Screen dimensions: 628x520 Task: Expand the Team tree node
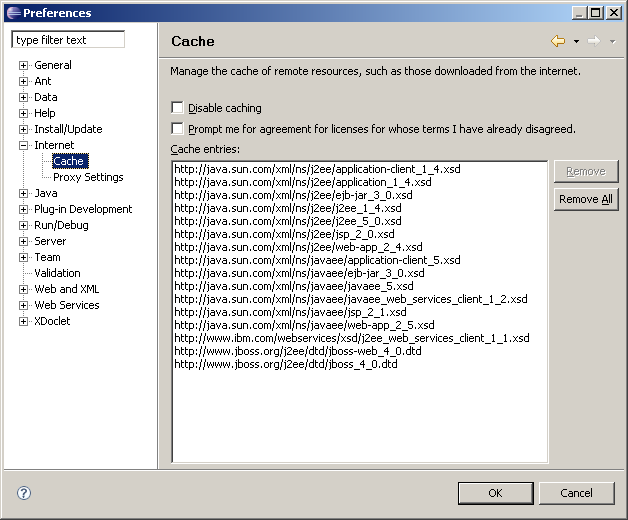pos(23,258)
